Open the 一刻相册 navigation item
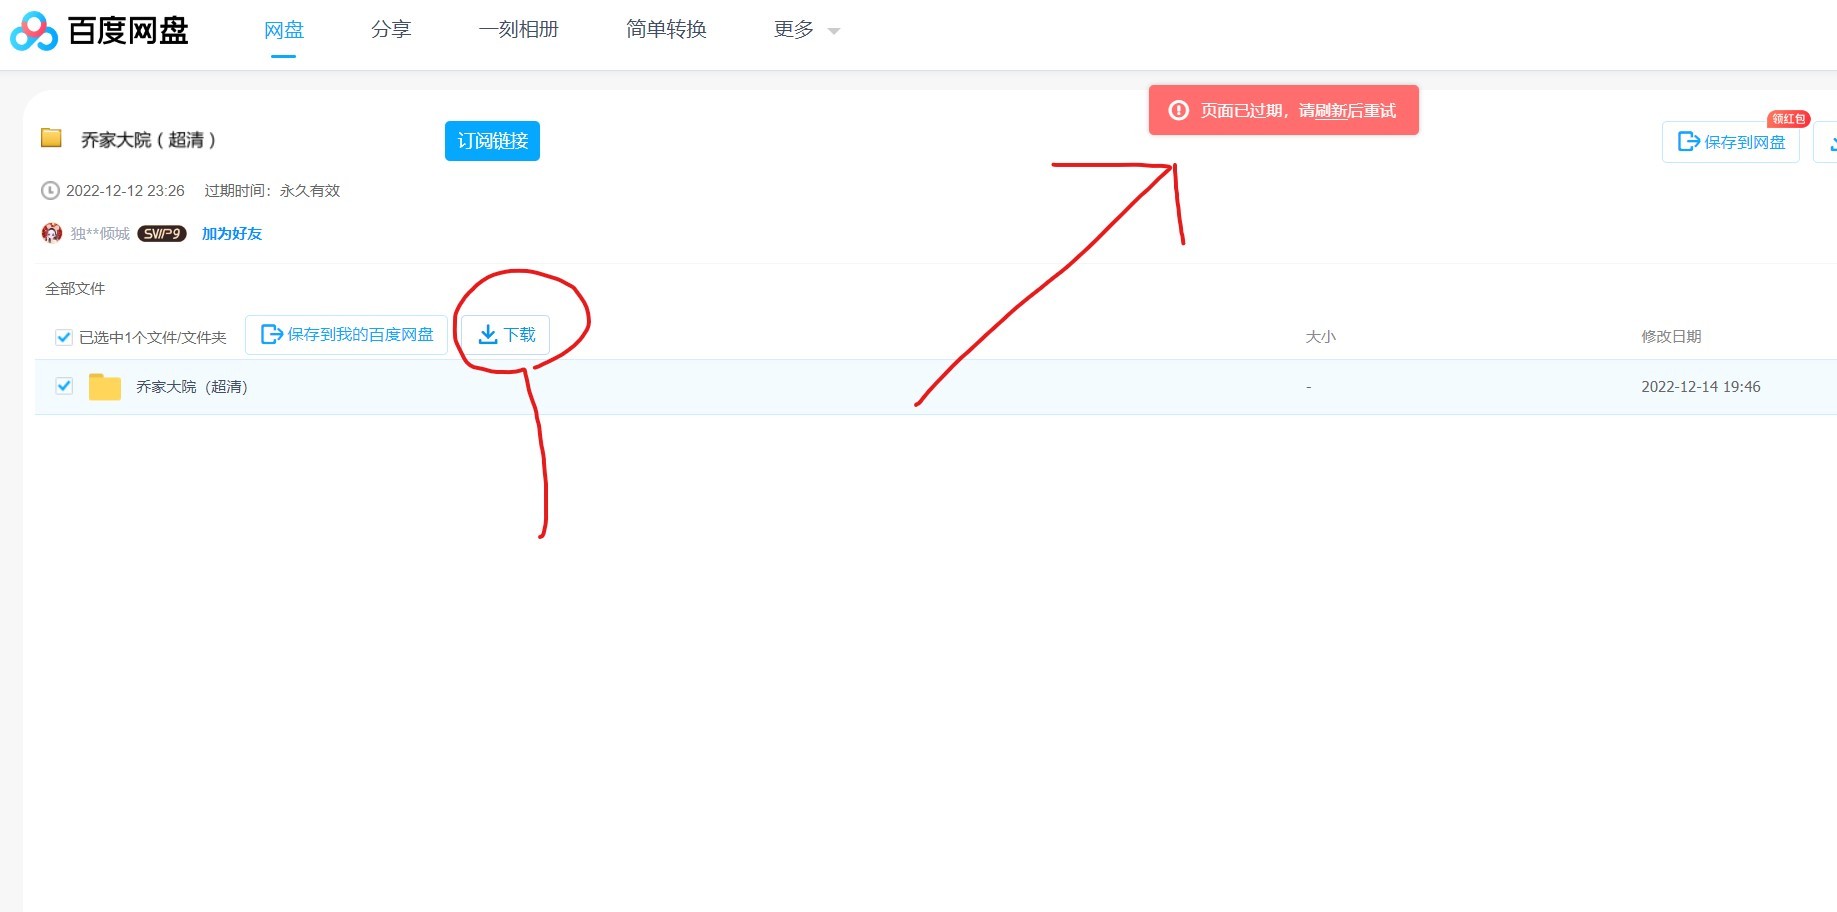This screenshot has width=1837, height=912. click(x=518, y=30)
